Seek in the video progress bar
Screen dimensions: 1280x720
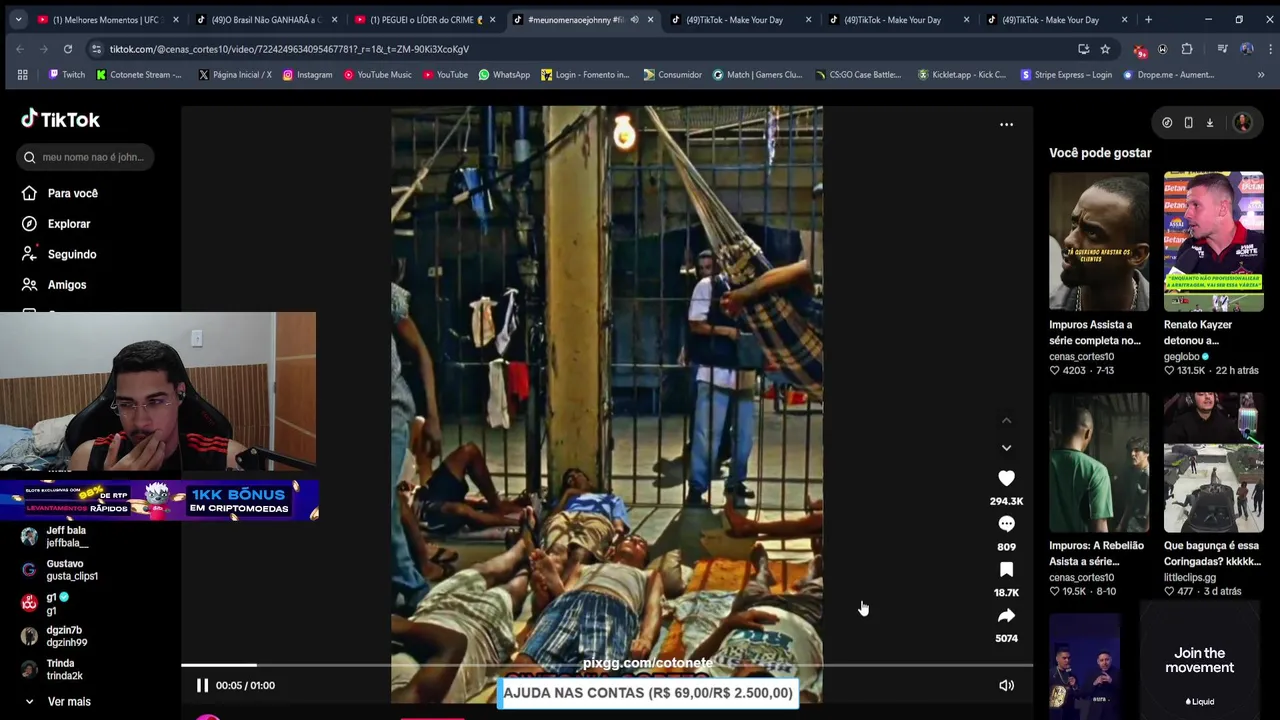pyautogui.click(x=606, y=665)
